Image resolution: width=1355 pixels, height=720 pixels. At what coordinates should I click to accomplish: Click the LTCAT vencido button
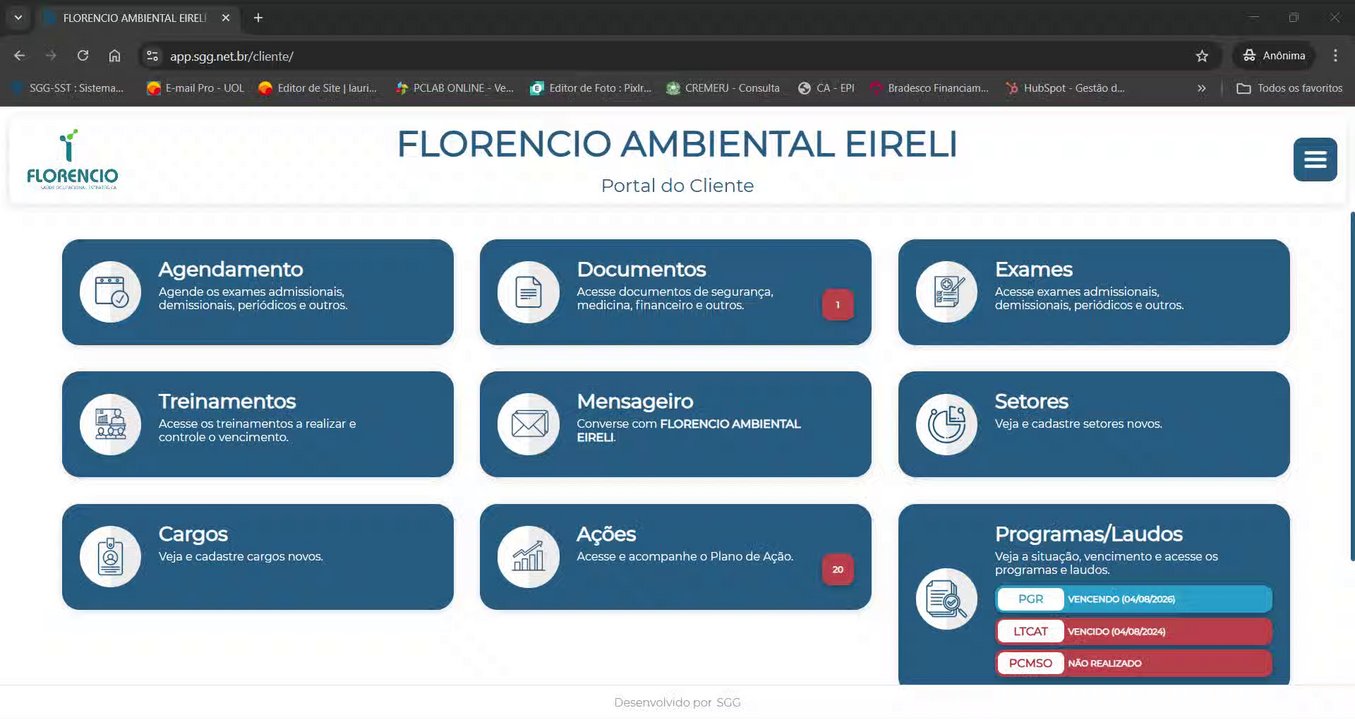coord(1134,631)
